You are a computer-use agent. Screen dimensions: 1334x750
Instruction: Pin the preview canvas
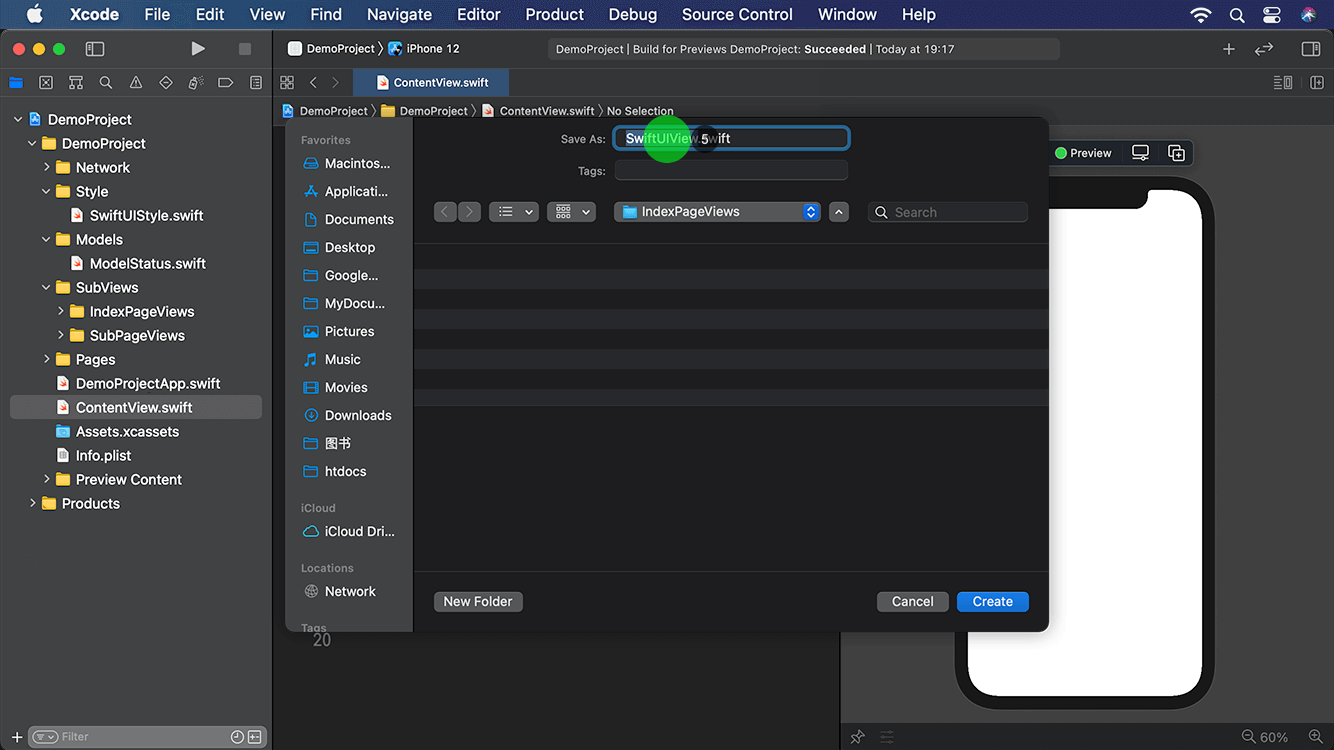pyautogui.click(x=857, y=737)
